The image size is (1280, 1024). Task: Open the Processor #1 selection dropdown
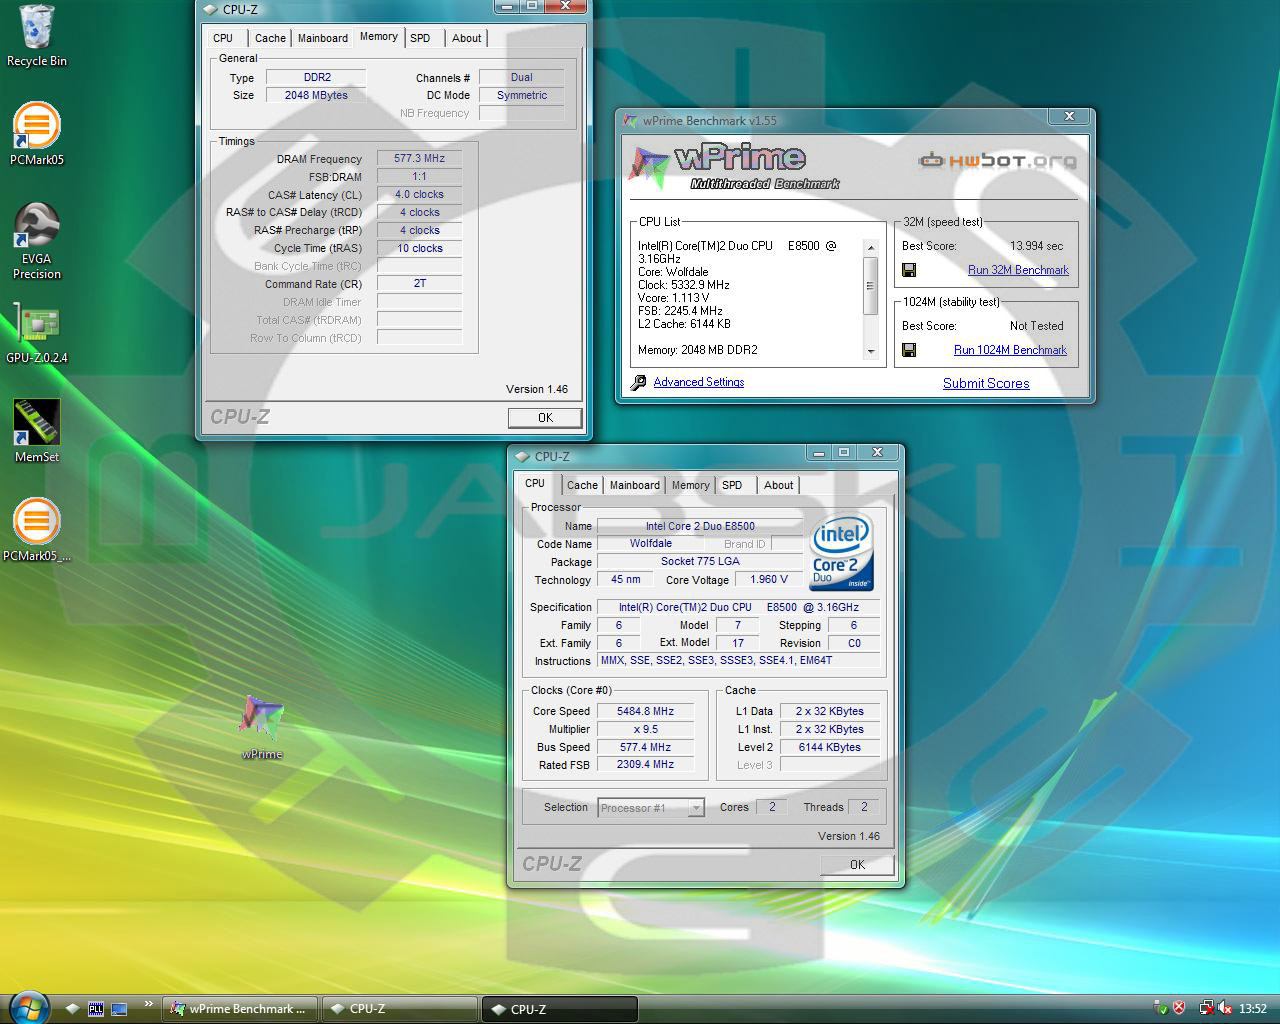click(651, 808)
